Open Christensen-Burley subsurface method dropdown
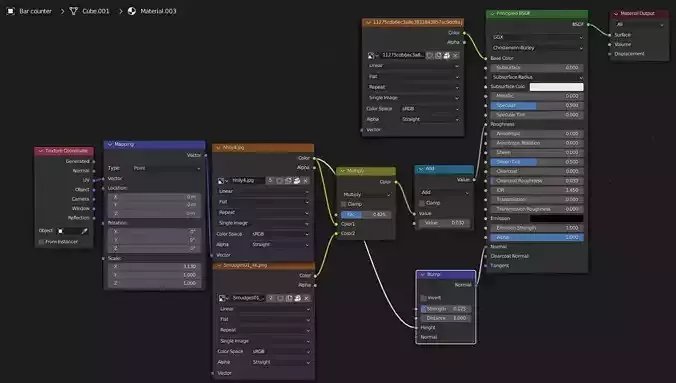 (537, 48)
